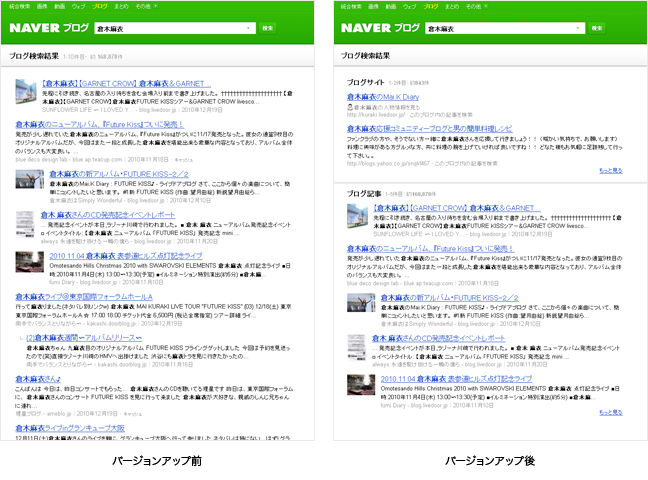
Task: Open 2010.11.04 表参道ヒルズ link, after-upgrade screenshot
Action: tap(456, 379)
